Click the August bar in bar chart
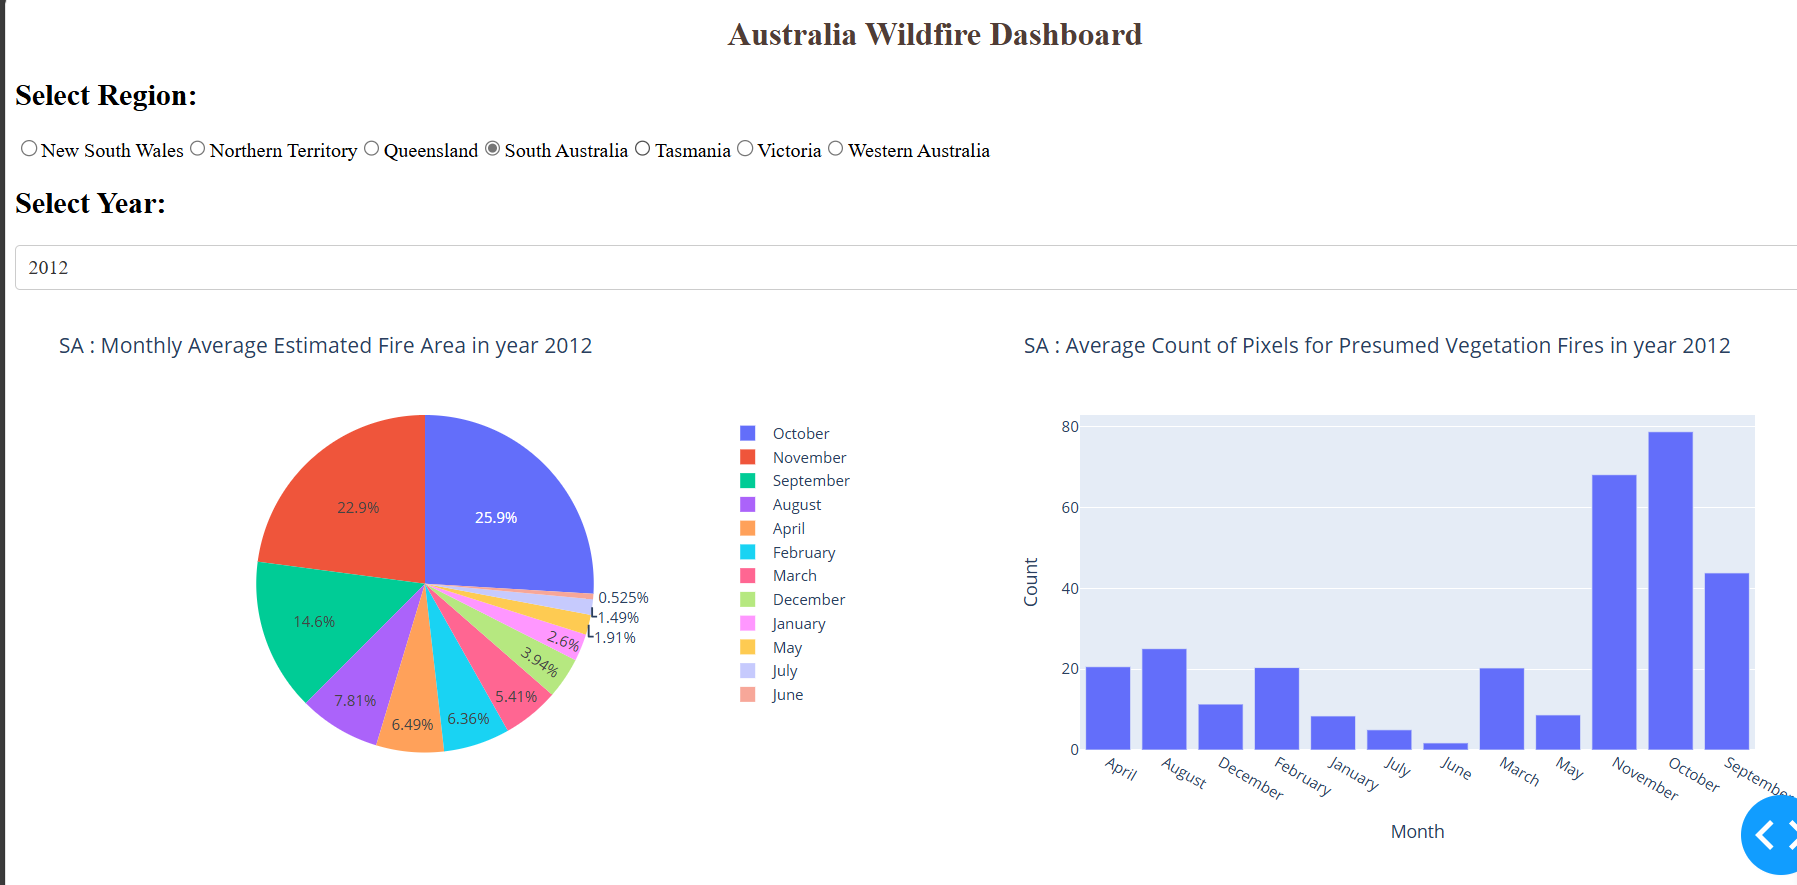Image resolution: width=1797 pixels, height=885 pixels. 1164,699
